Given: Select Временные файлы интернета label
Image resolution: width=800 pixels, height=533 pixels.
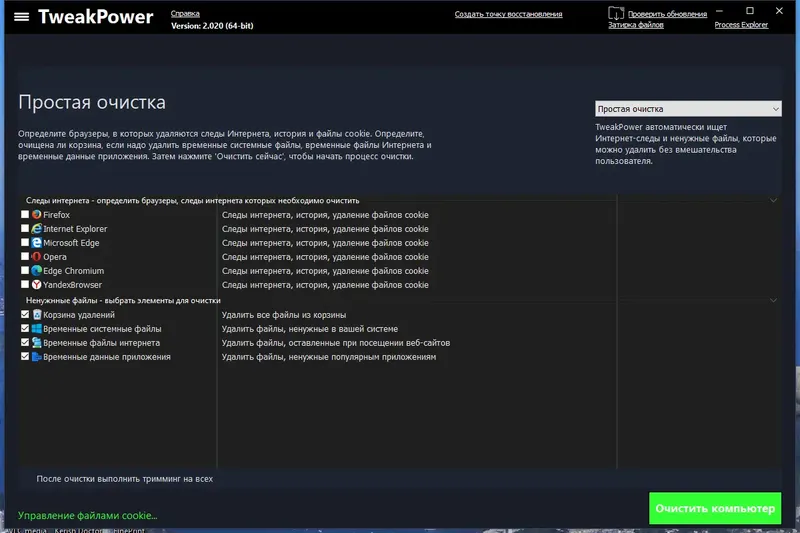Looking at the screenshot, I should click(102, 343).
